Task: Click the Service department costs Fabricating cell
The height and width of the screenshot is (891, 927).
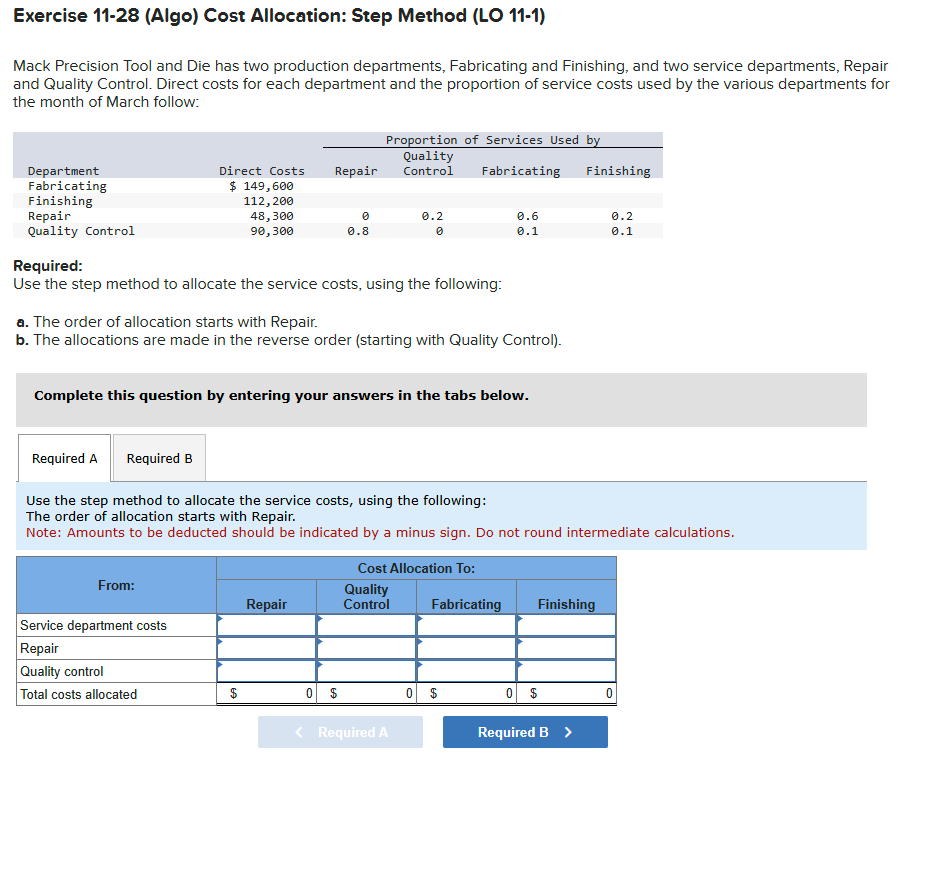Action: point(466,625)
